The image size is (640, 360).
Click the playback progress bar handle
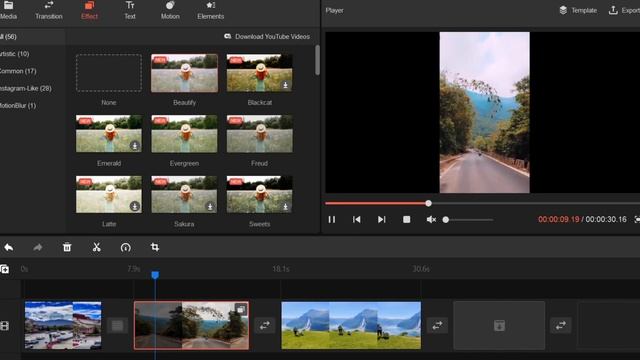[428, 203]
